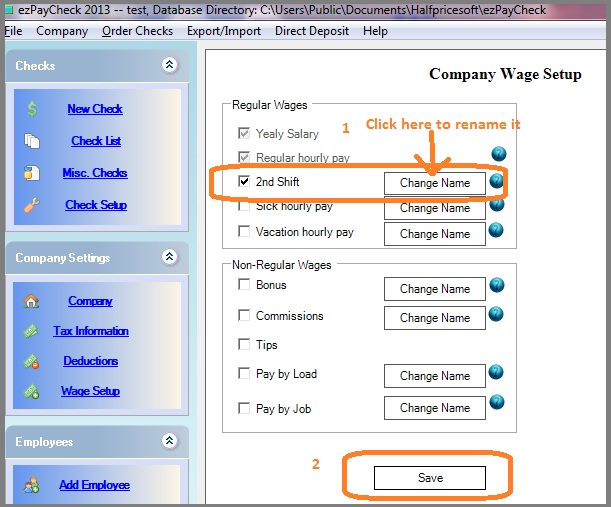
Task: Uncheck the 2nd Shift checkbox
Action: (244, 181)
